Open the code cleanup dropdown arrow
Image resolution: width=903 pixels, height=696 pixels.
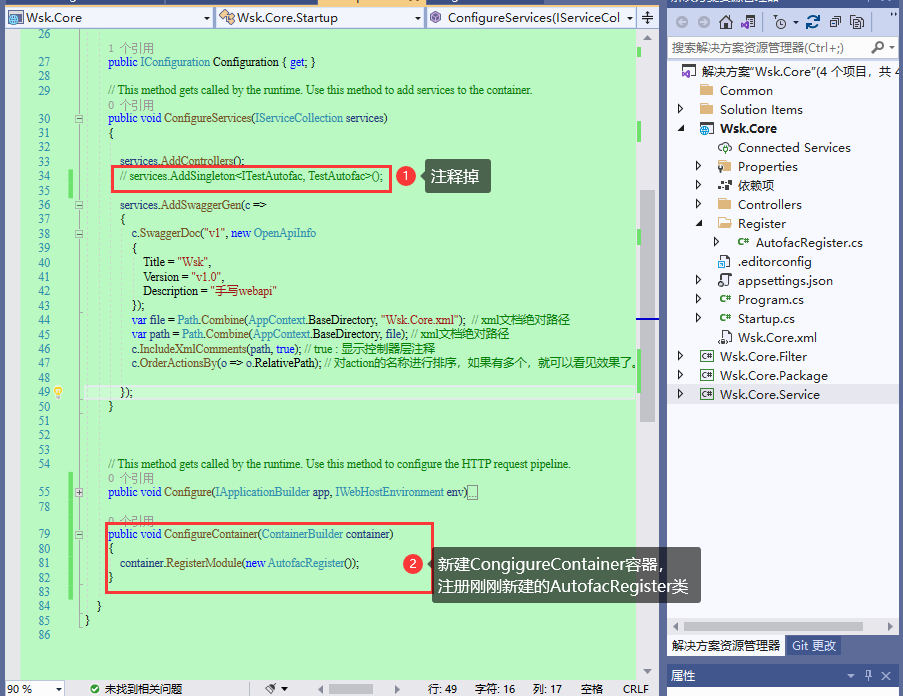[284, 689]
